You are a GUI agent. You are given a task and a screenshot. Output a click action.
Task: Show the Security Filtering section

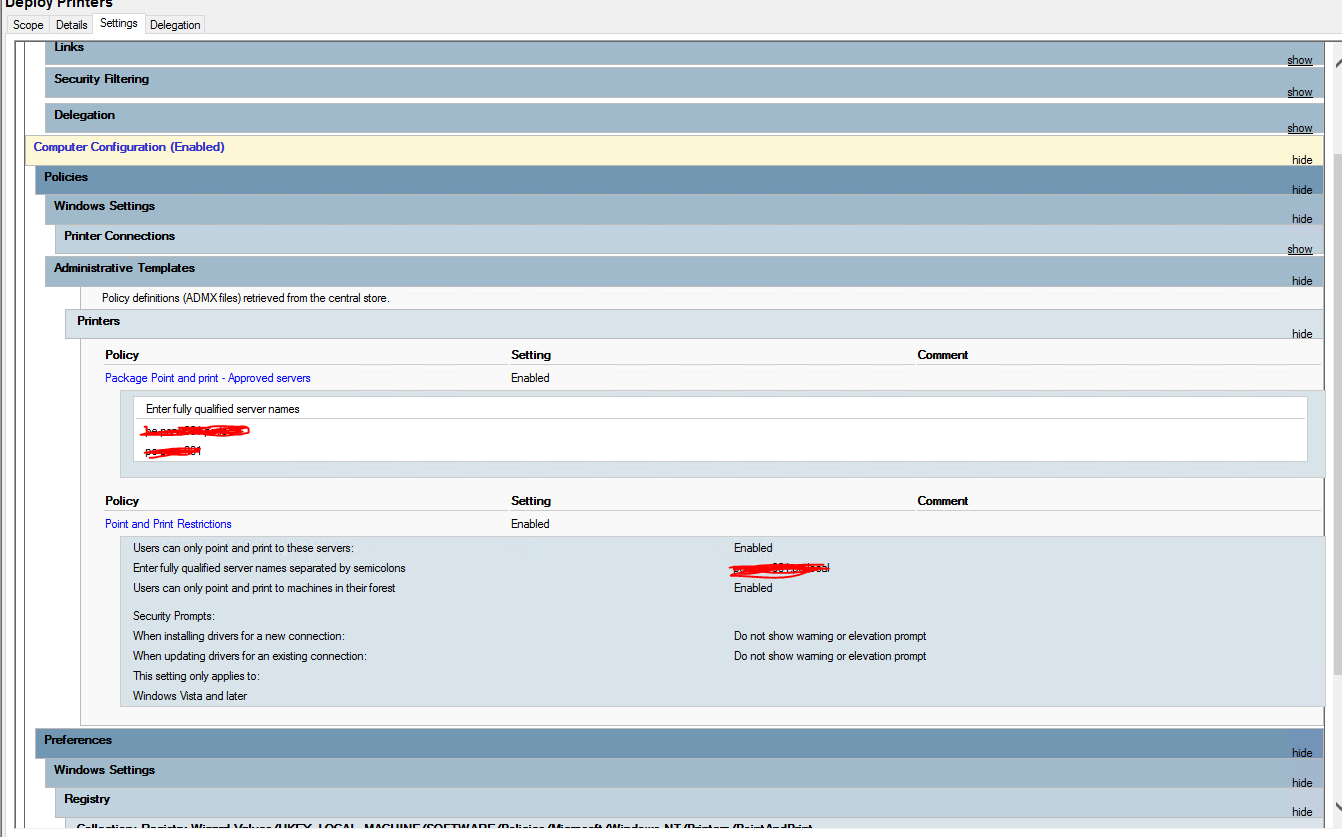[x=1299, y=91]
